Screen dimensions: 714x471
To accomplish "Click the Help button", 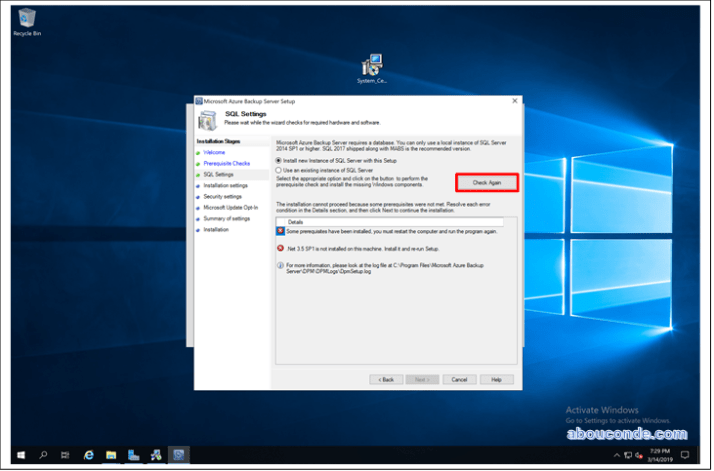I will (497, 379).
